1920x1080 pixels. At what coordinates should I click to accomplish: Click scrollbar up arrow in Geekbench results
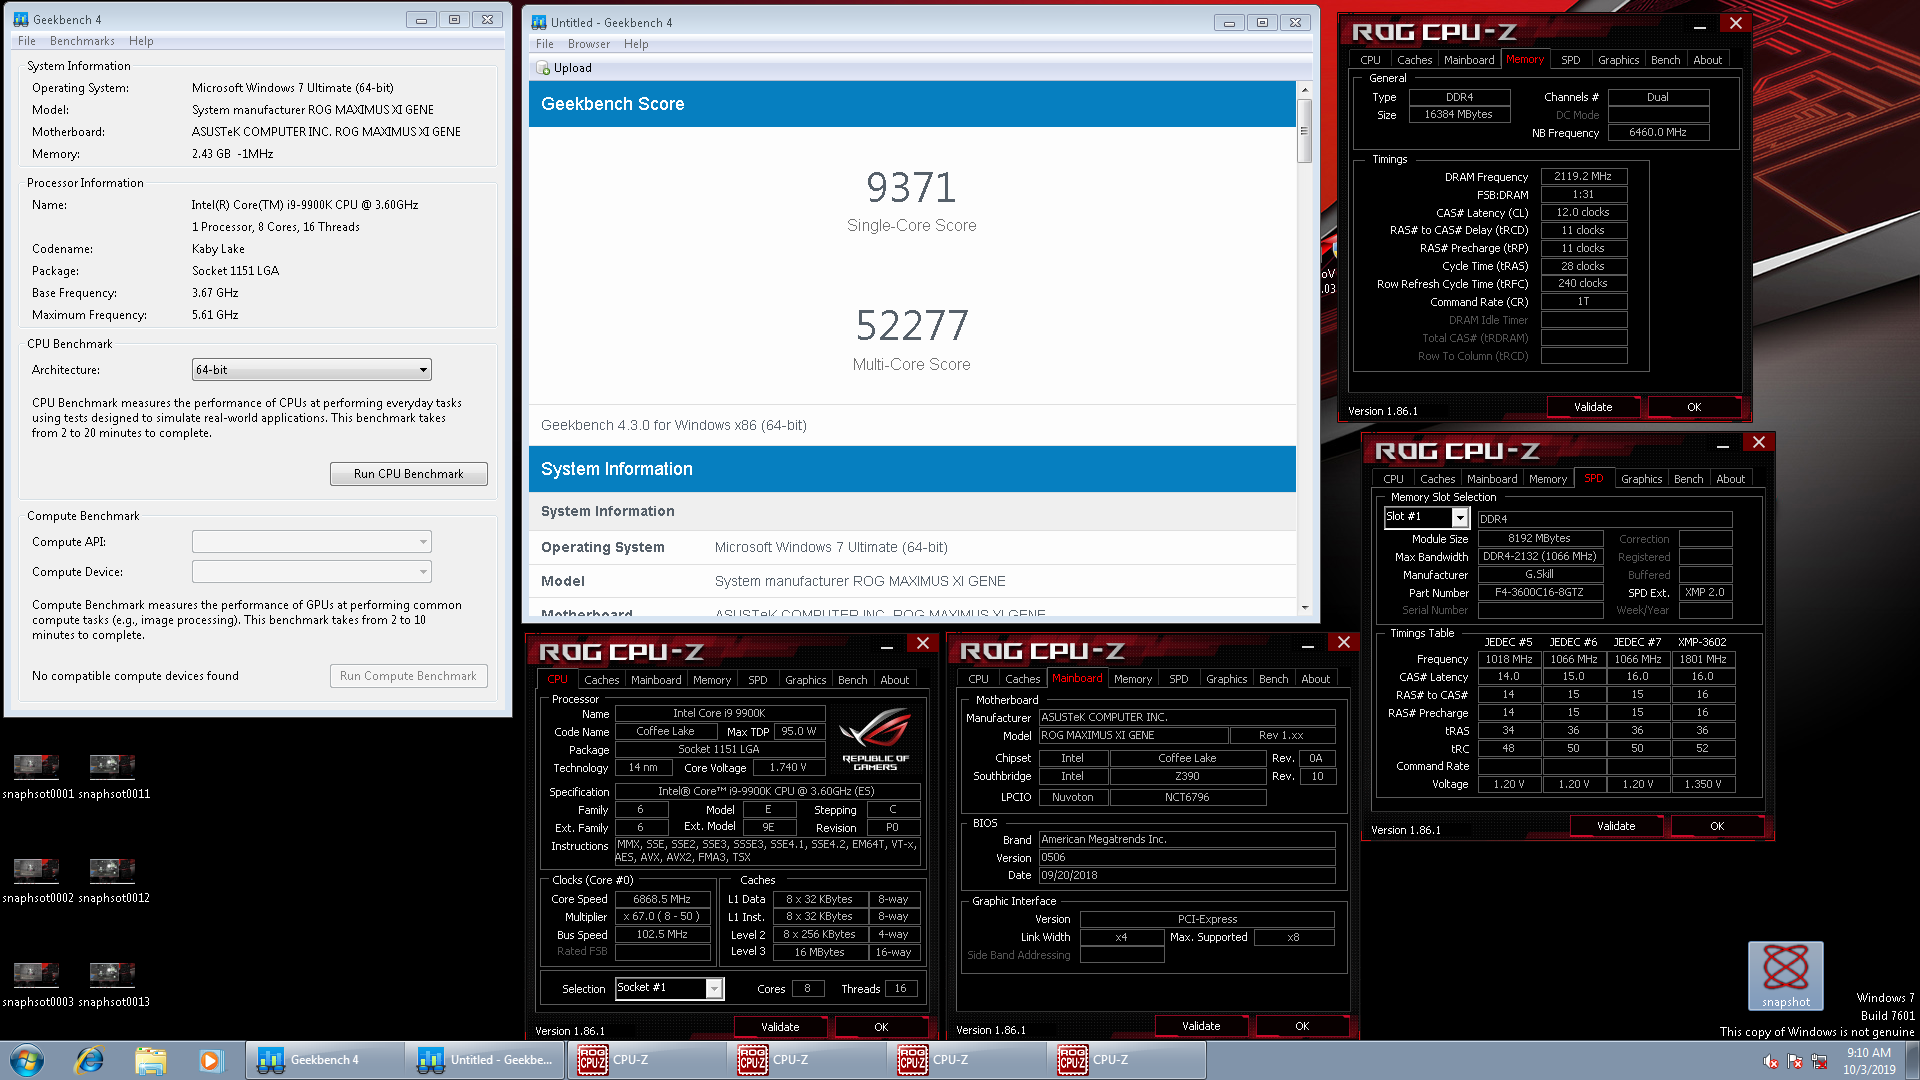[x=1304, y=90]
